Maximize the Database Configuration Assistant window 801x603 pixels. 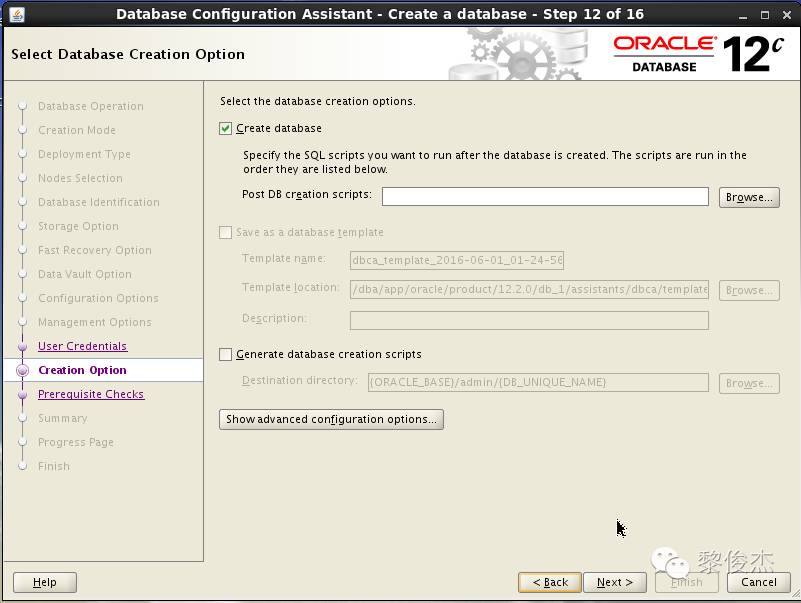[765, 15]
